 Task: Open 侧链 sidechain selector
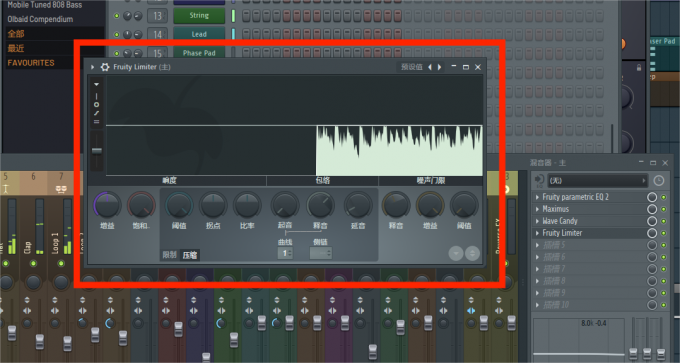[x=320, y=253]
